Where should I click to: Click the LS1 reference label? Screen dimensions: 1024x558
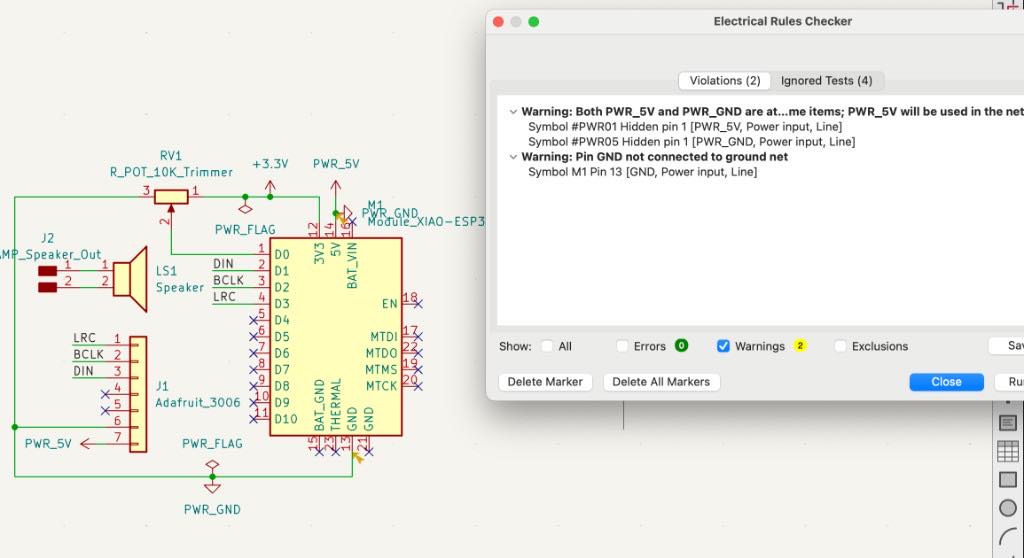coord(166,270)
